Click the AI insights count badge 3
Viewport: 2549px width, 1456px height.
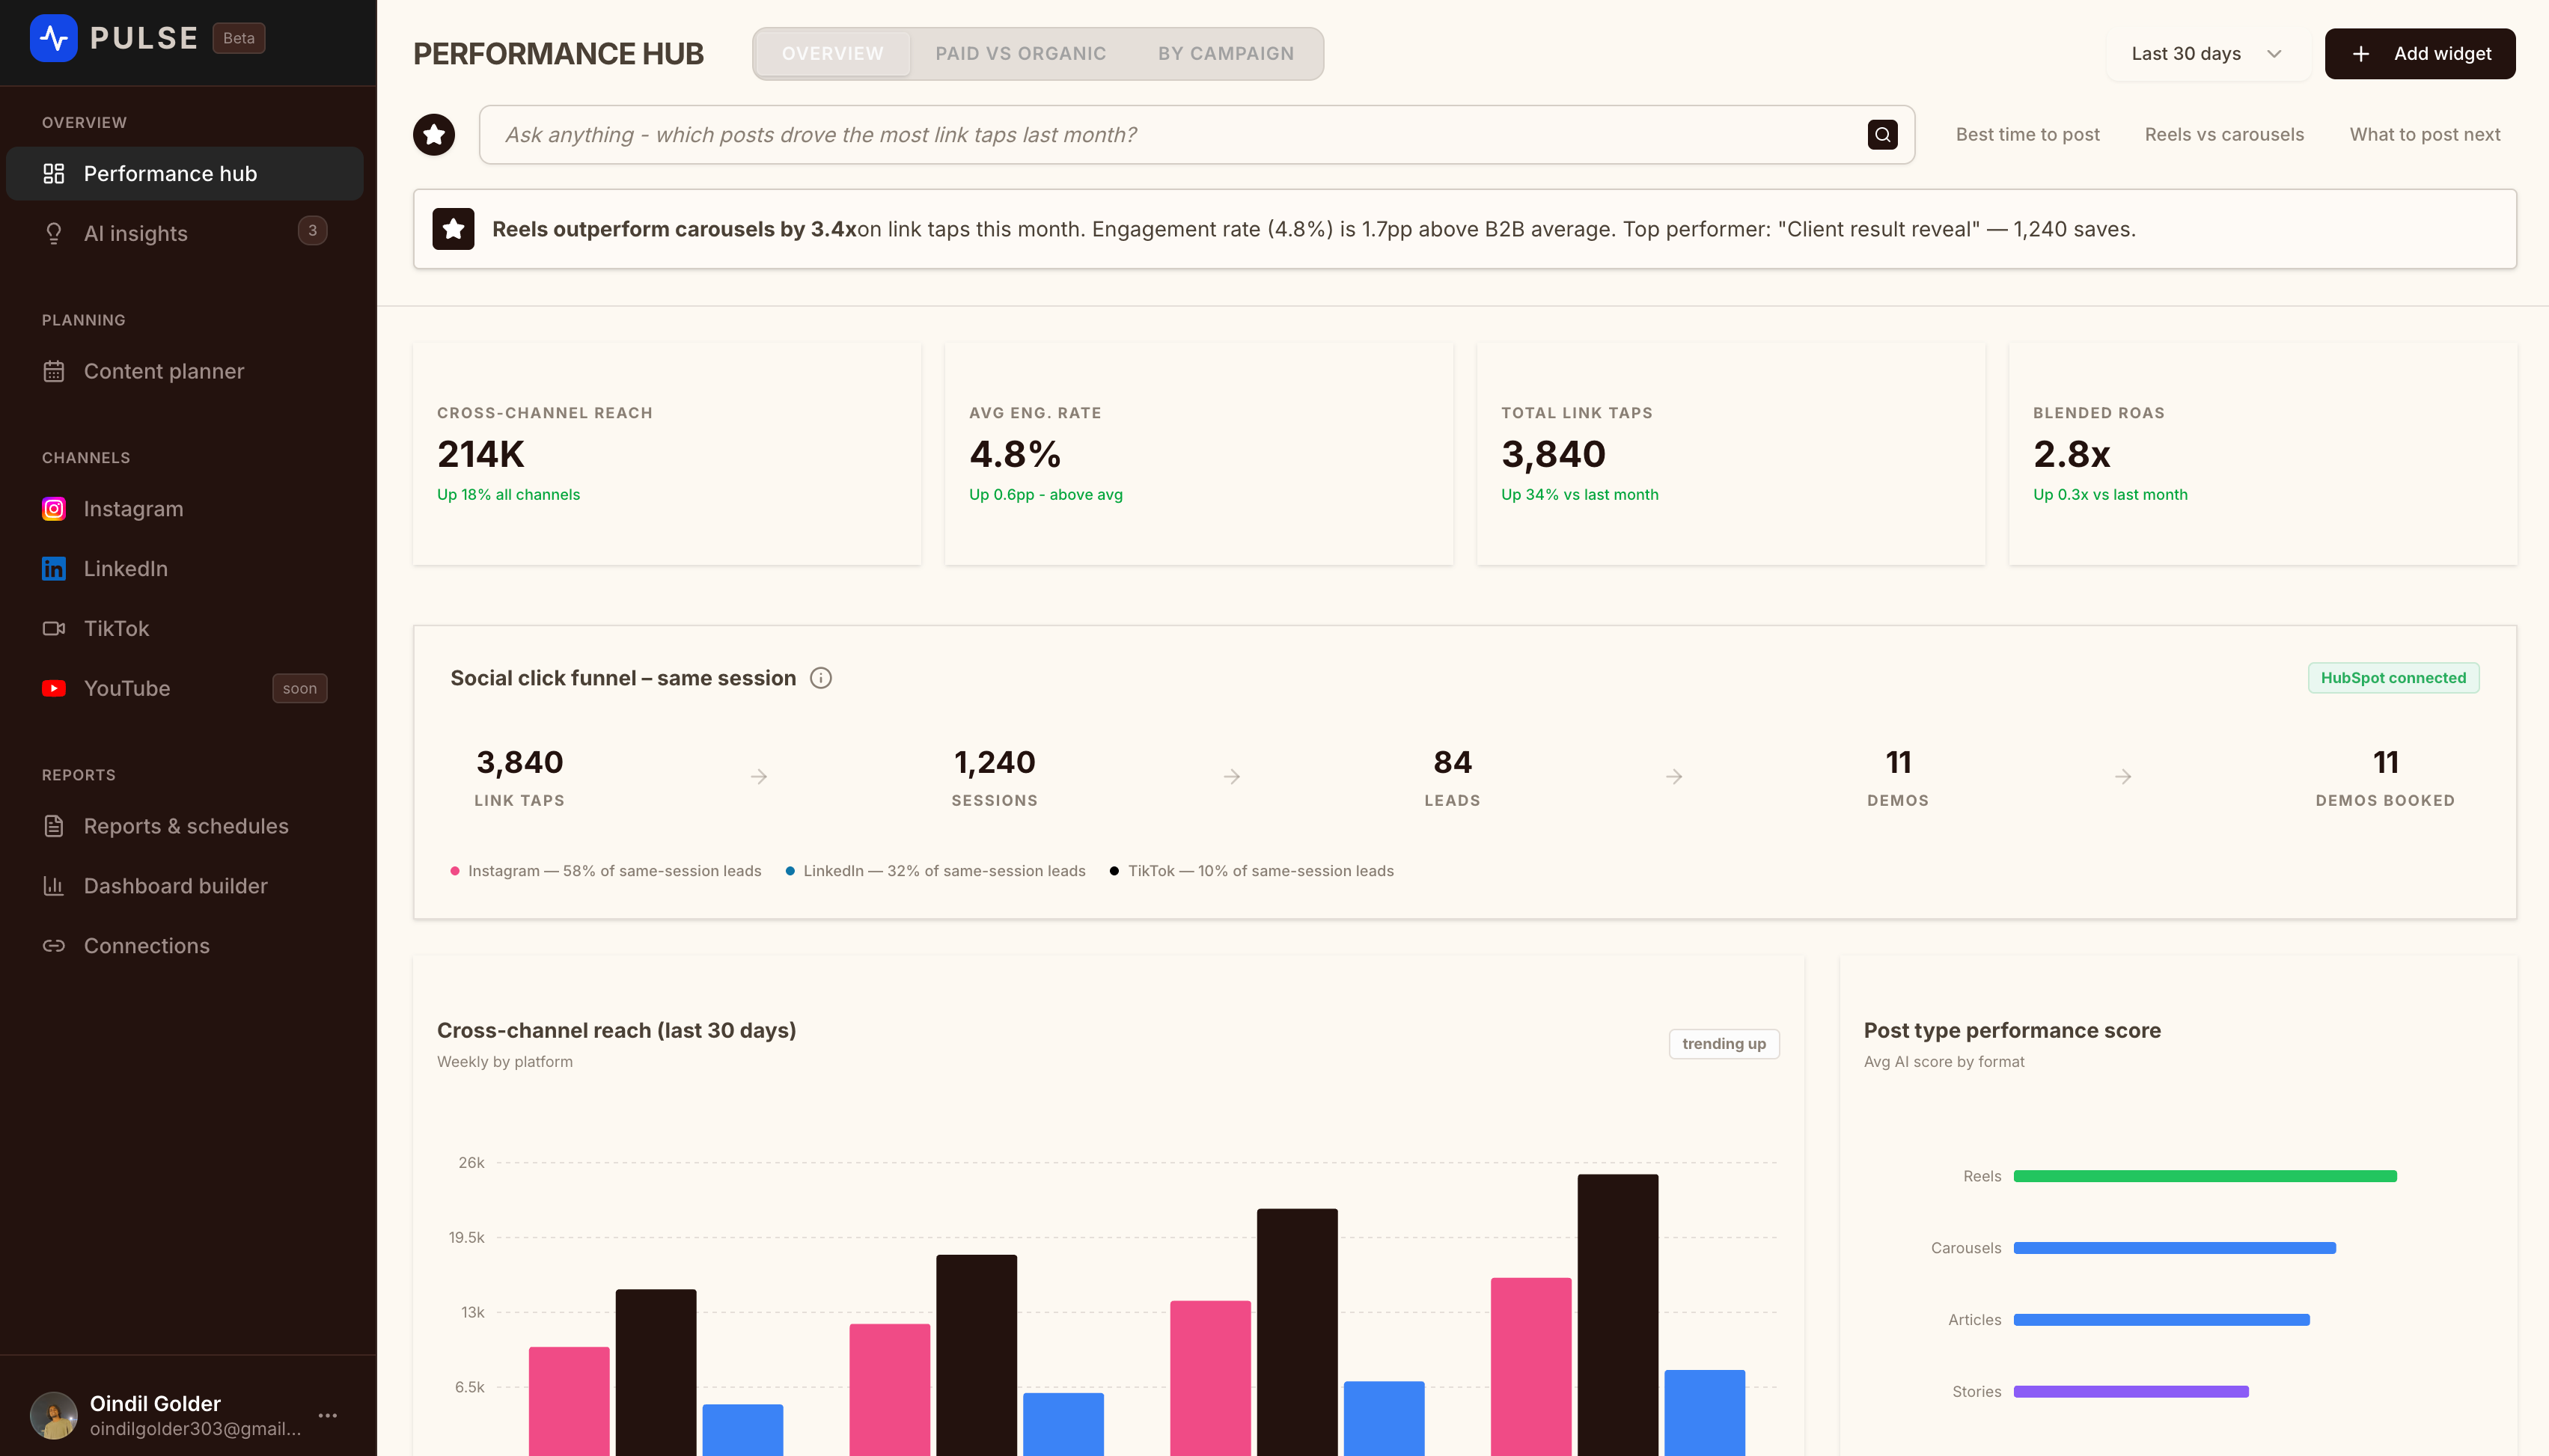(312, 231)
